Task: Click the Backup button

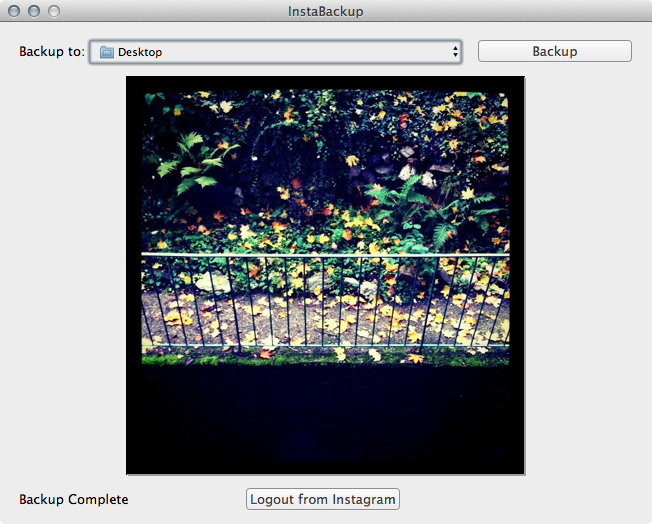Action: pyautogui.click(x=555, y=51)
